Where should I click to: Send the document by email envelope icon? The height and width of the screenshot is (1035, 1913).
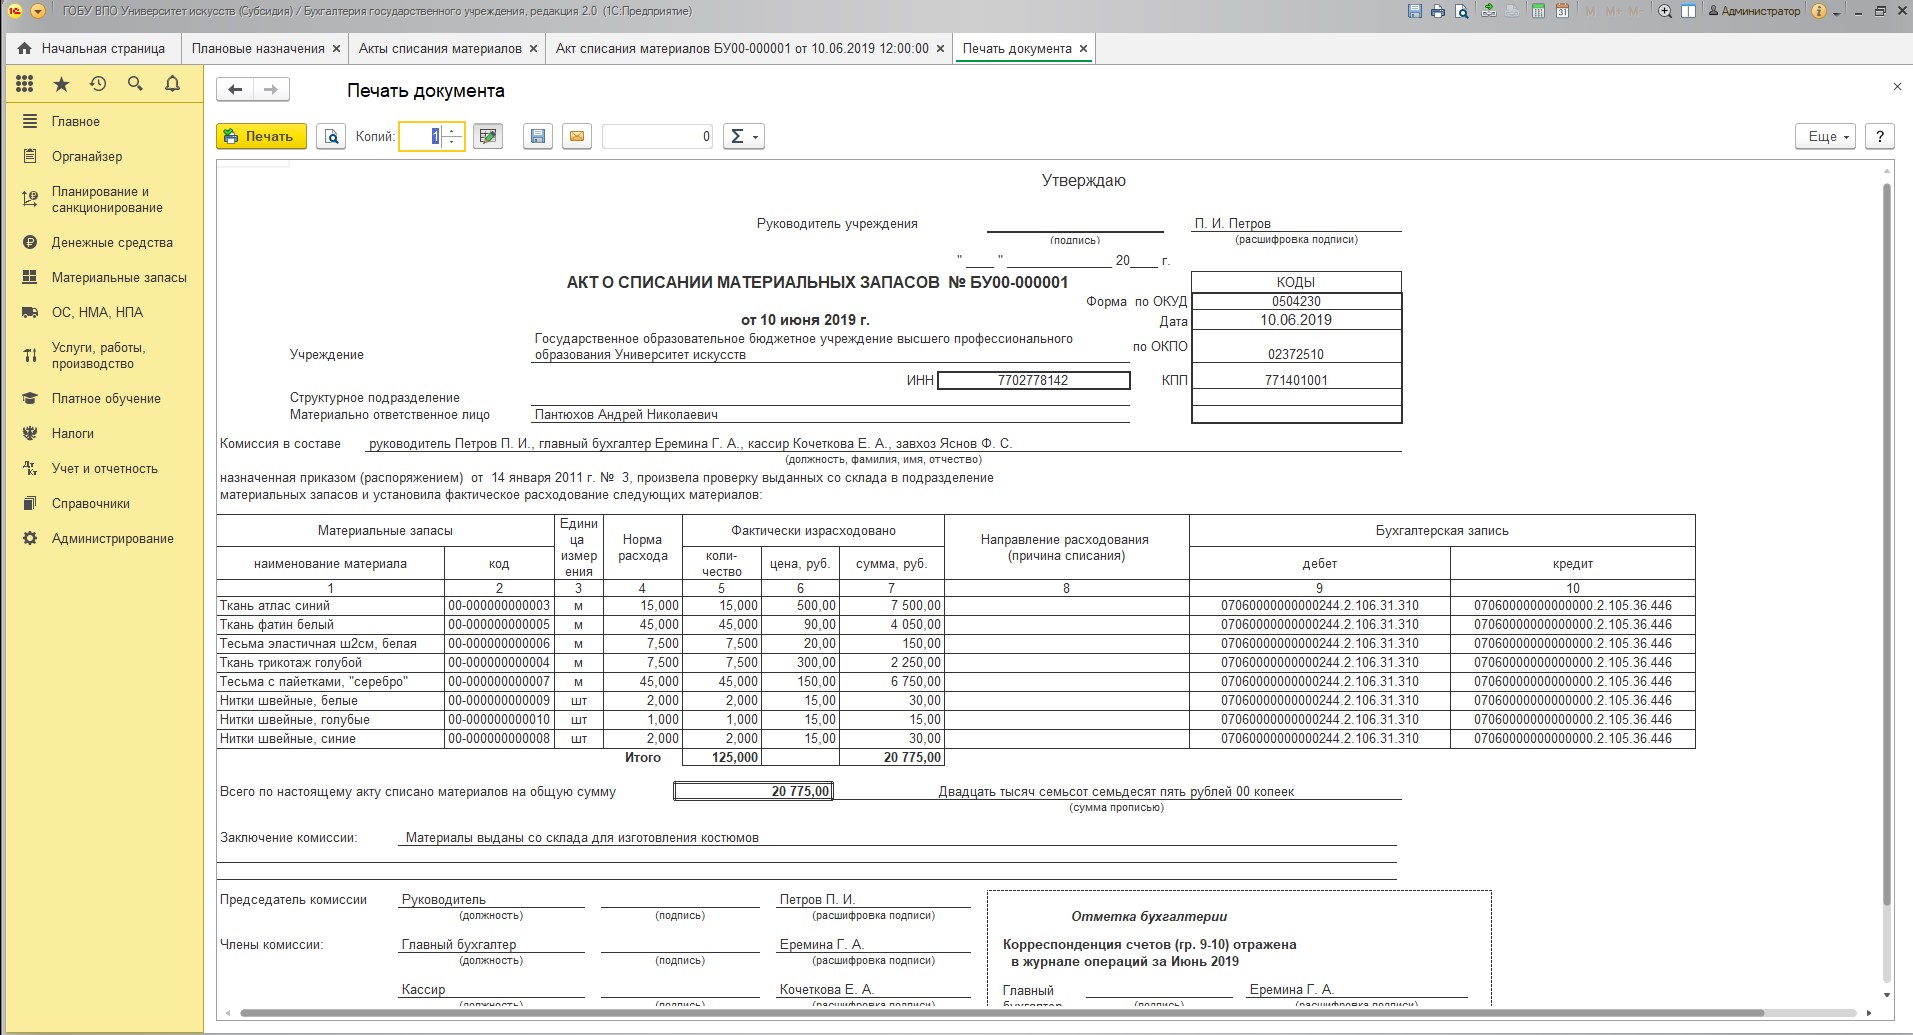click(x=577, y=137)
